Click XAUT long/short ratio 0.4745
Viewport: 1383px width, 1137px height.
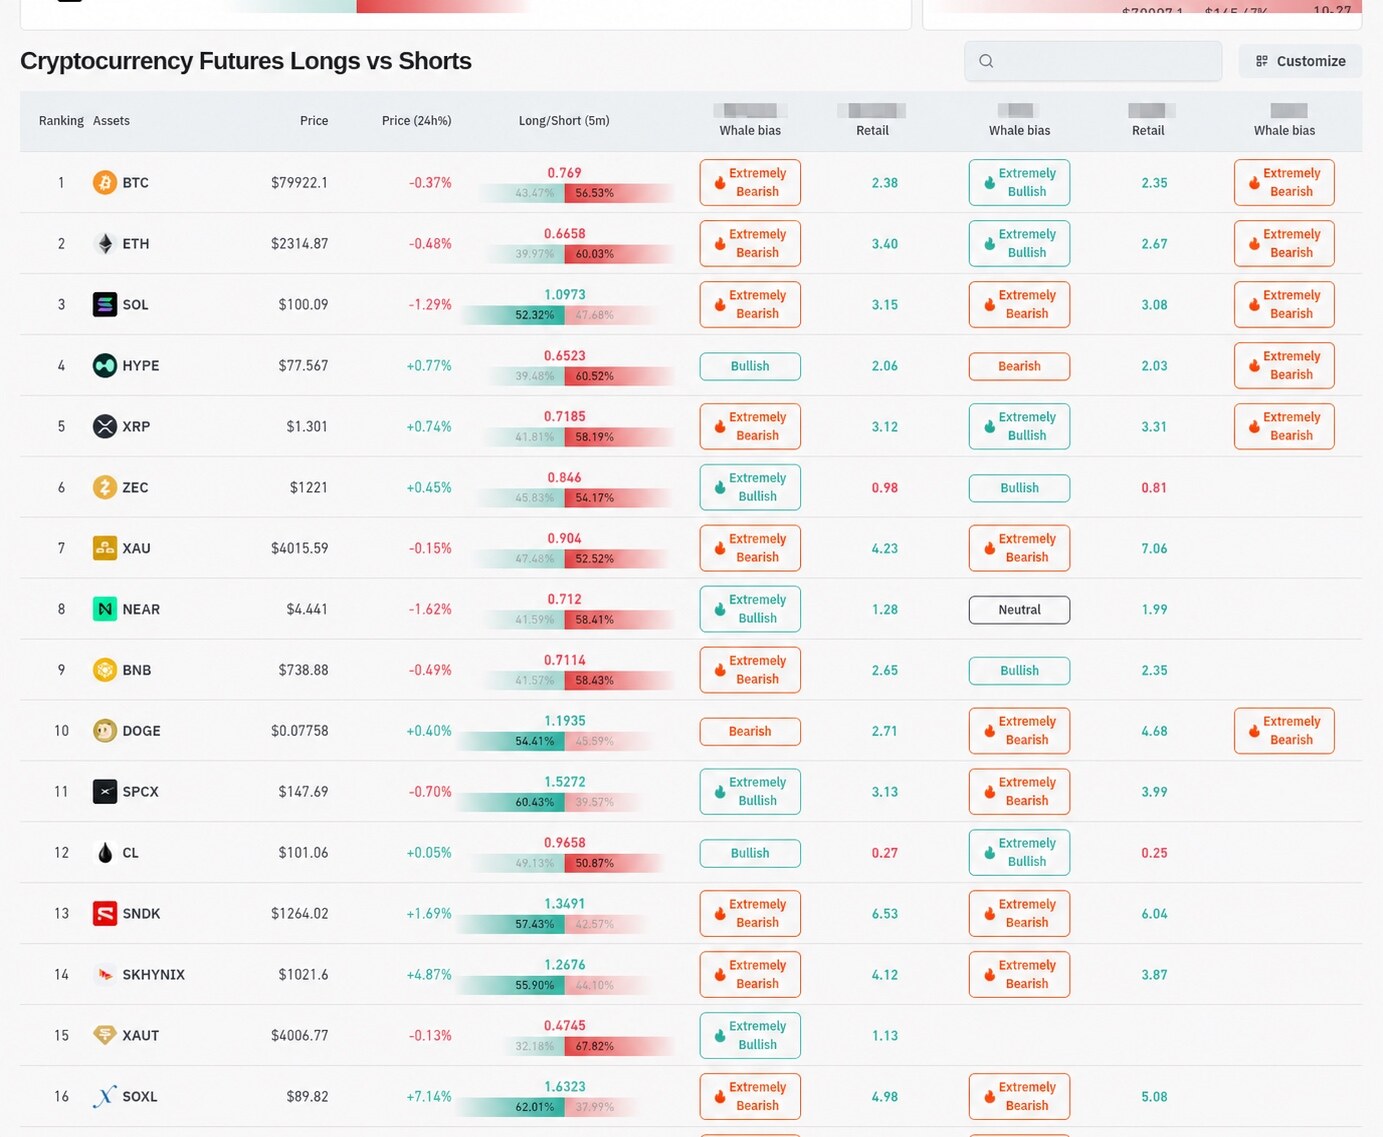click(x=565, y=1026)
